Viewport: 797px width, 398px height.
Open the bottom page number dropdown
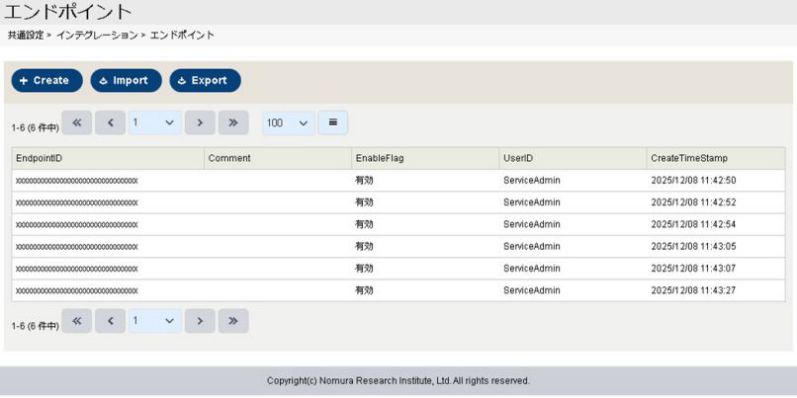point(155,321)
